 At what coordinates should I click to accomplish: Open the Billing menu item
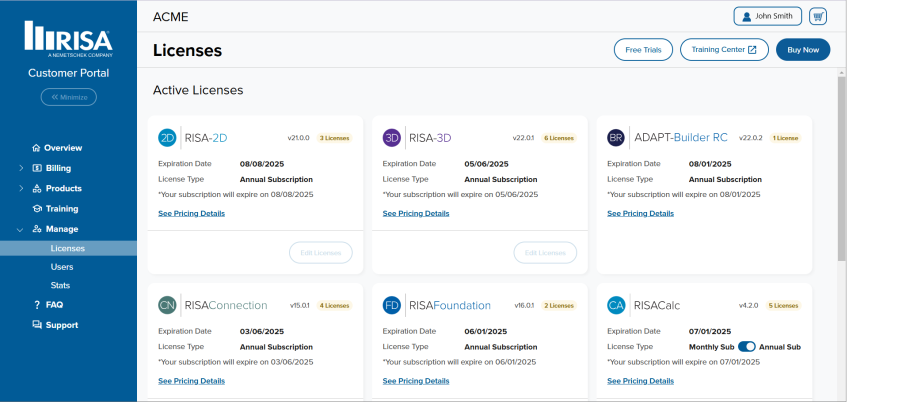point(58,168)
